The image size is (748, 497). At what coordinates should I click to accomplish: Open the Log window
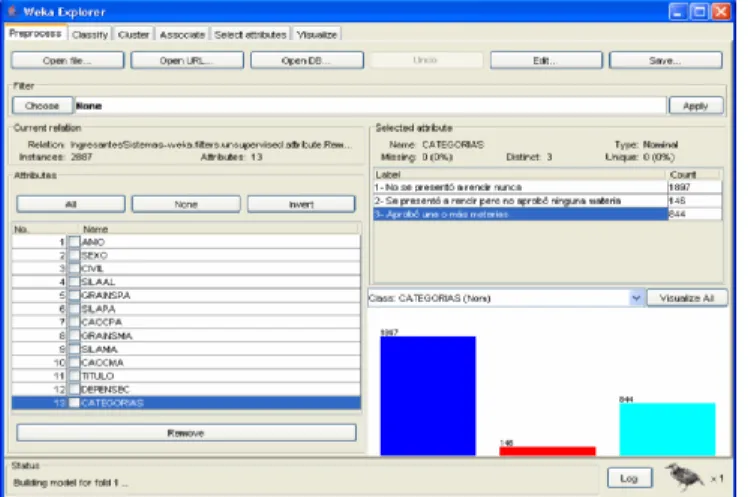(x=629, y=478)
